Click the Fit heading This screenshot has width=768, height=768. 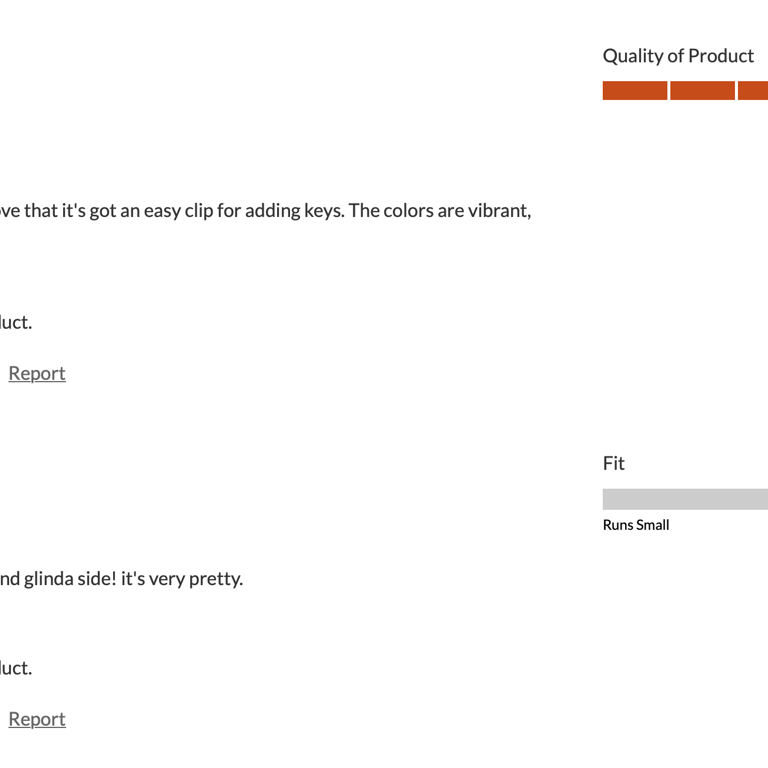(613, 463)
